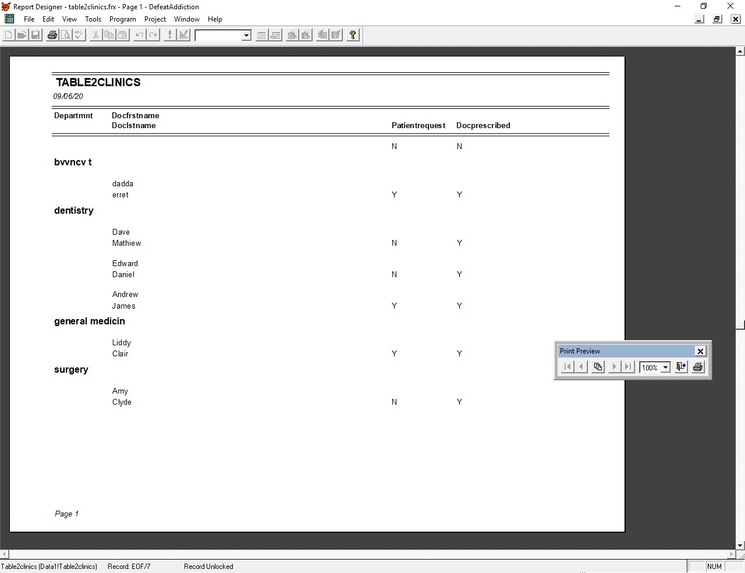Click the Report wizard toolbar icon
The height and width of the screenshot is (573, 745).
pyautogui.click(x=306, y=35)
